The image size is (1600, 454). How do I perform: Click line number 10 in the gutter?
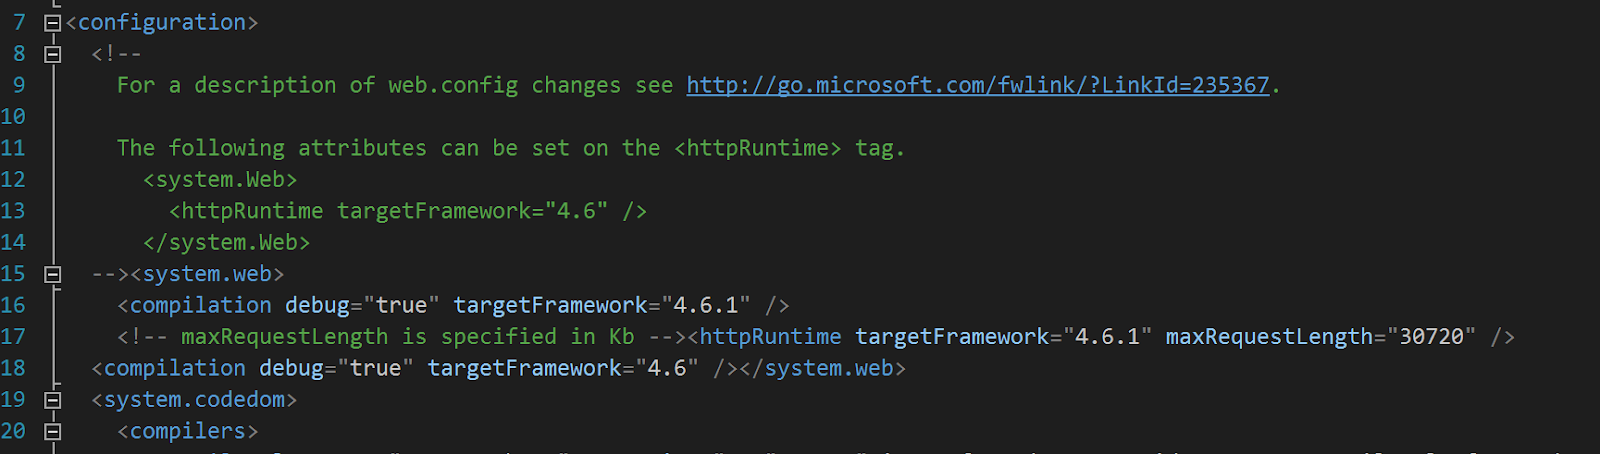(13, 117)
